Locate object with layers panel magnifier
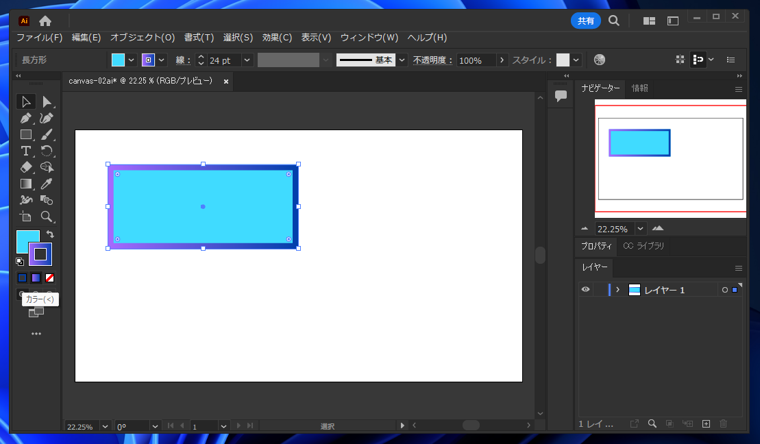Image resolution: width=760 pixels, height=444 pixels. 652,424
